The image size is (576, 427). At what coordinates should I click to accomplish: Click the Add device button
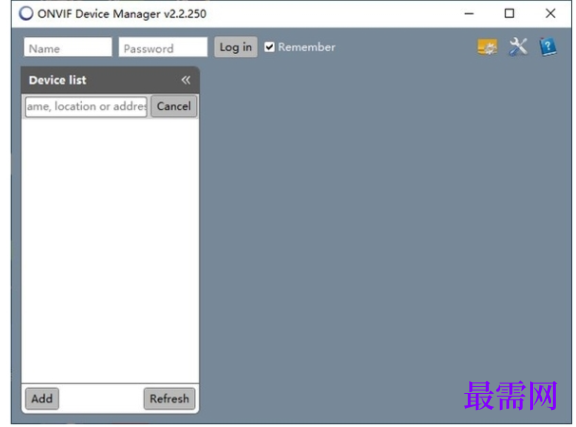tap(42, 399)
